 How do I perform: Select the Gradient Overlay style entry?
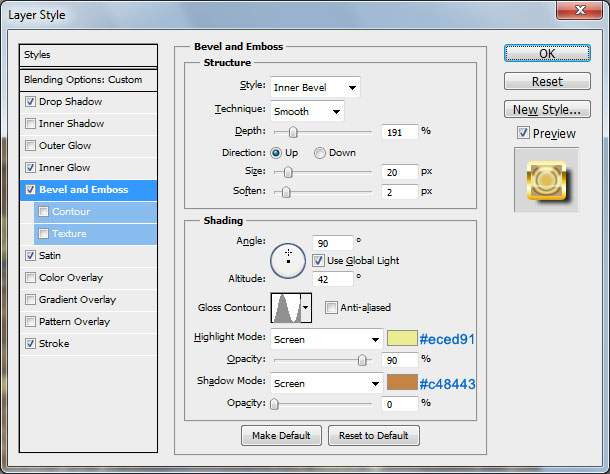tap(77, 300)
